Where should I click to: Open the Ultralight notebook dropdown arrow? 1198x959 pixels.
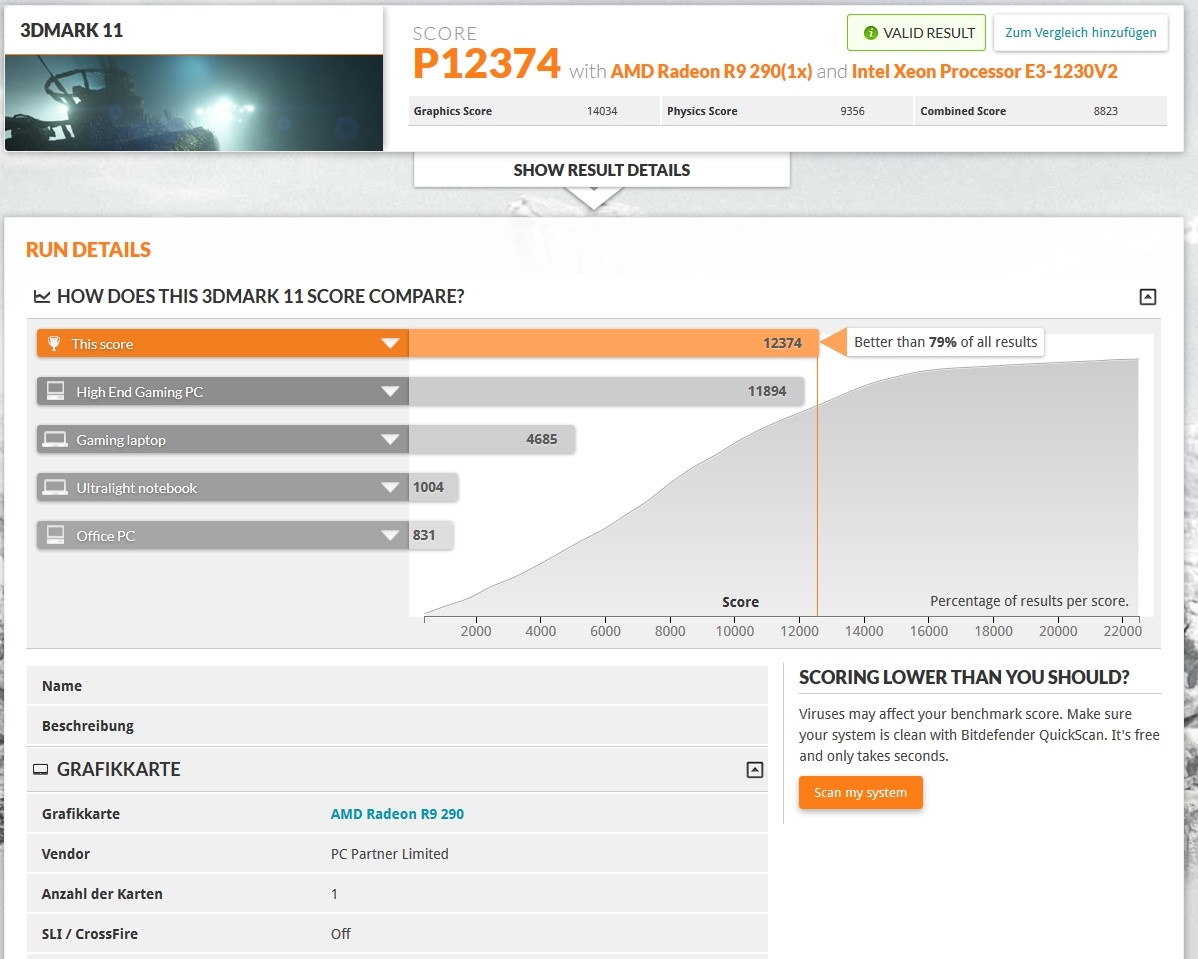coord(390,488)
